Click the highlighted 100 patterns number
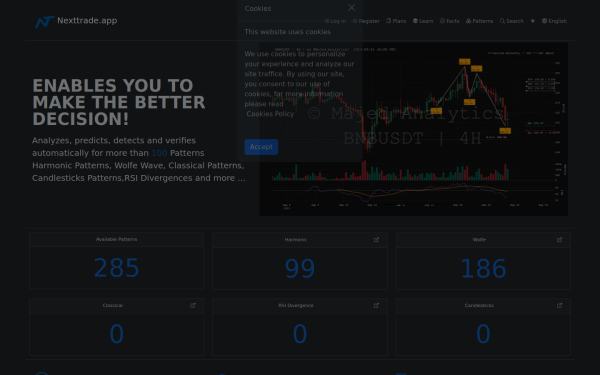The width and height of the screenshot is (600, 375). point(159,153)
